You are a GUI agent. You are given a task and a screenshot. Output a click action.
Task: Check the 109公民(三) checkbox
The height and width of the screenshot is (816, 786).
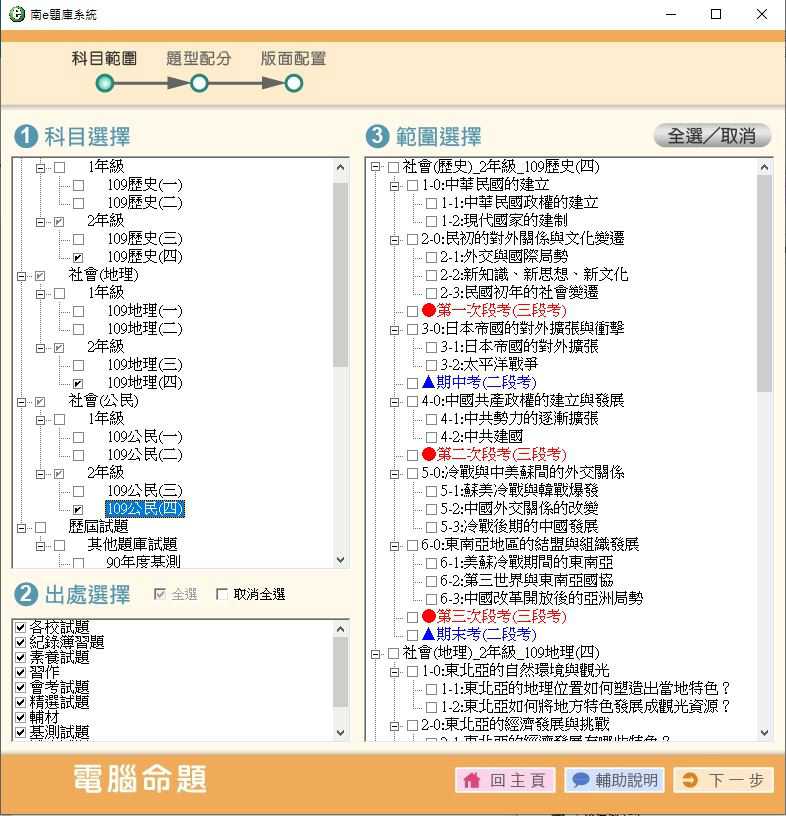(x=79, y=491)
